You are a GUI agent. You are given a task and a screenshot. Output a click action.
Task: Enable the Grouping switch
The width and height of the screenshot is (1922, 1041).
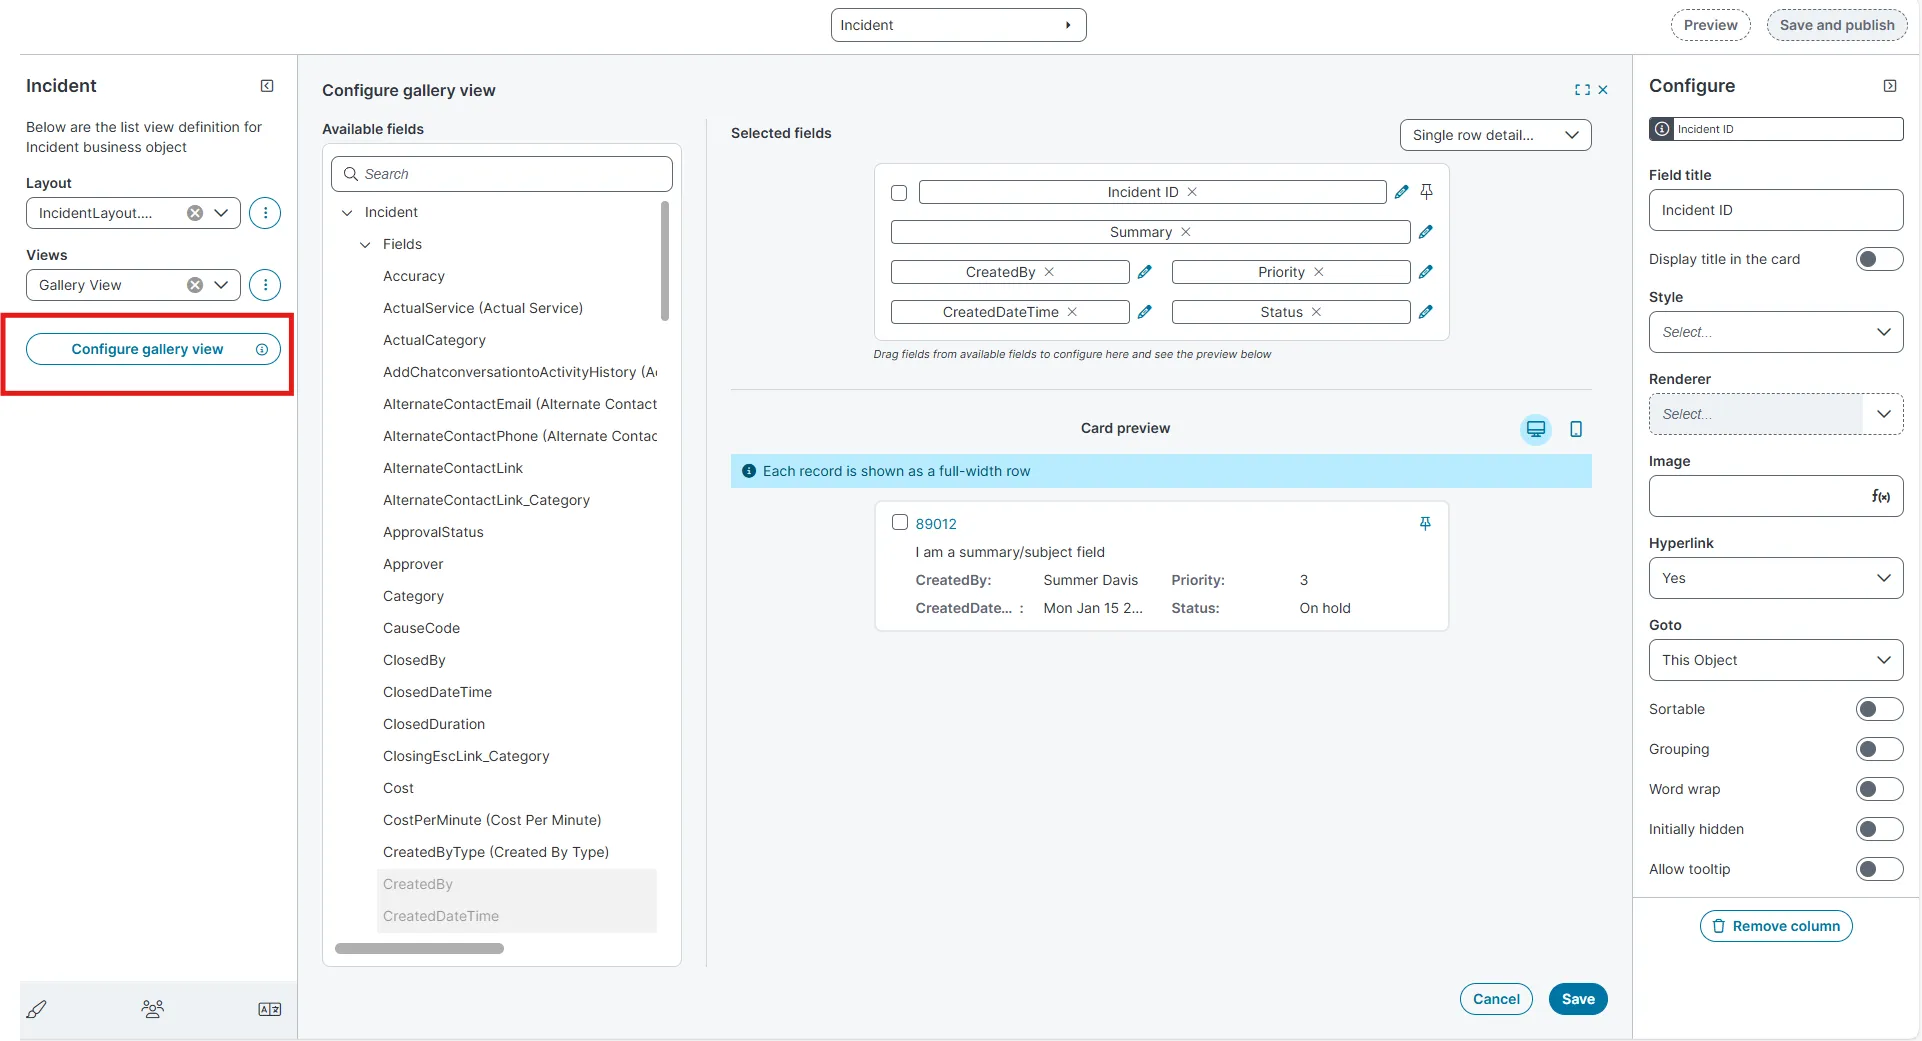tap(1879, 749)
